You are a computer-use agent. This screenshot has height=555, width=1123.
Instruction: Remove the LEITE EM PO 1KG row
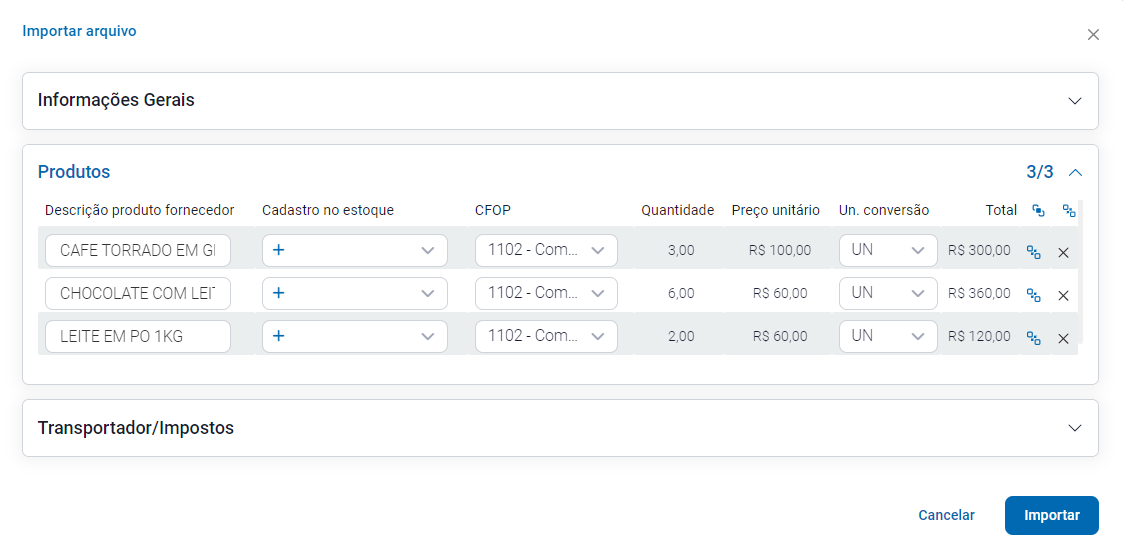pos(1063,338)
